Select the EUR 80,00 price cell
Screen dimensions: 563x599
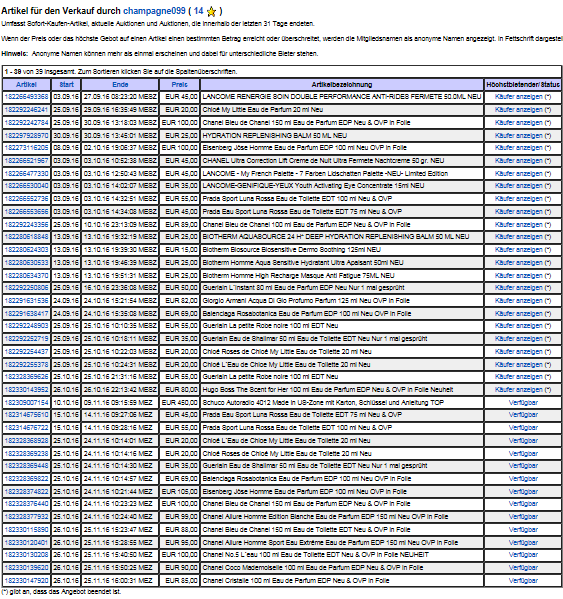click(180, 390)
